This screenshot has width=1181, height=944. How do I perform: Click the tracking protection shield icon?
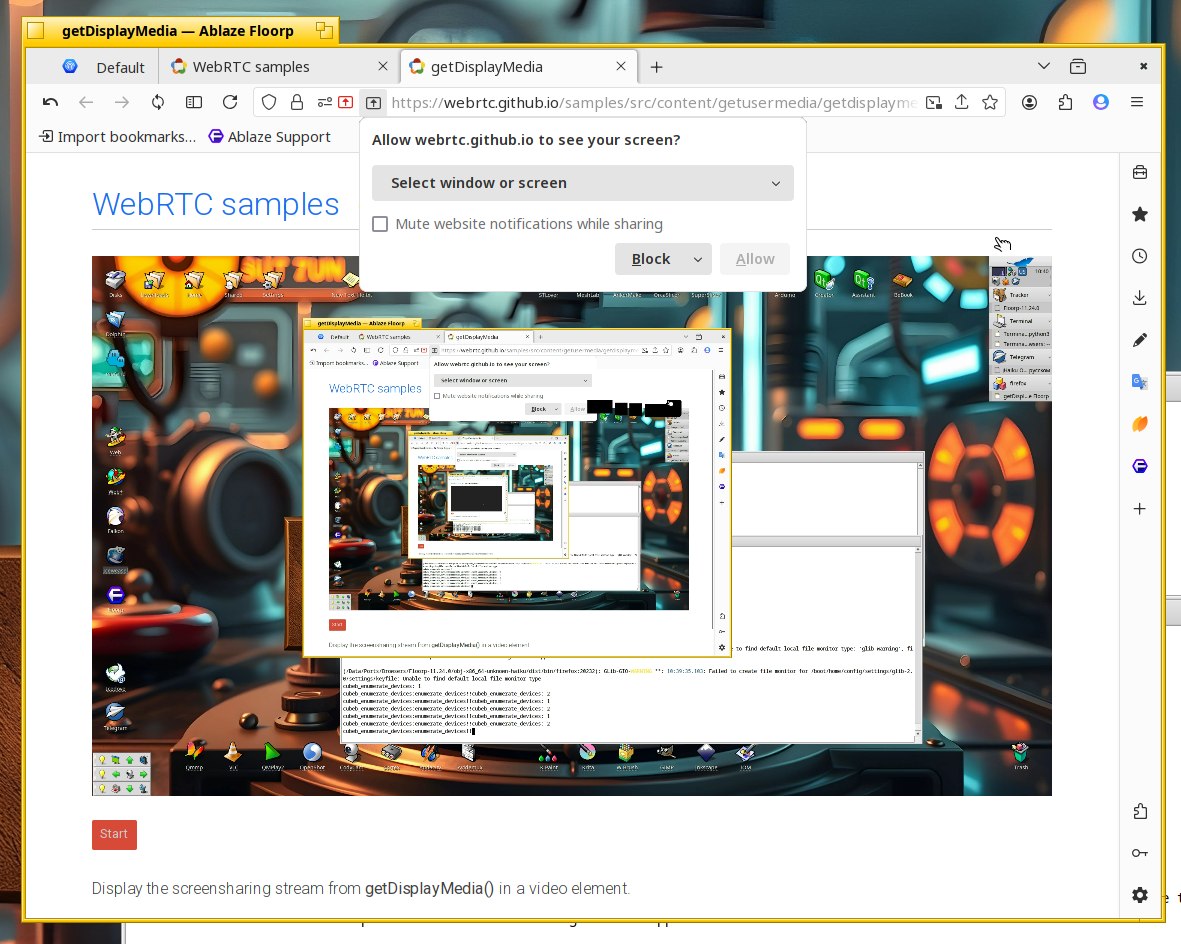tap(269, 102)
